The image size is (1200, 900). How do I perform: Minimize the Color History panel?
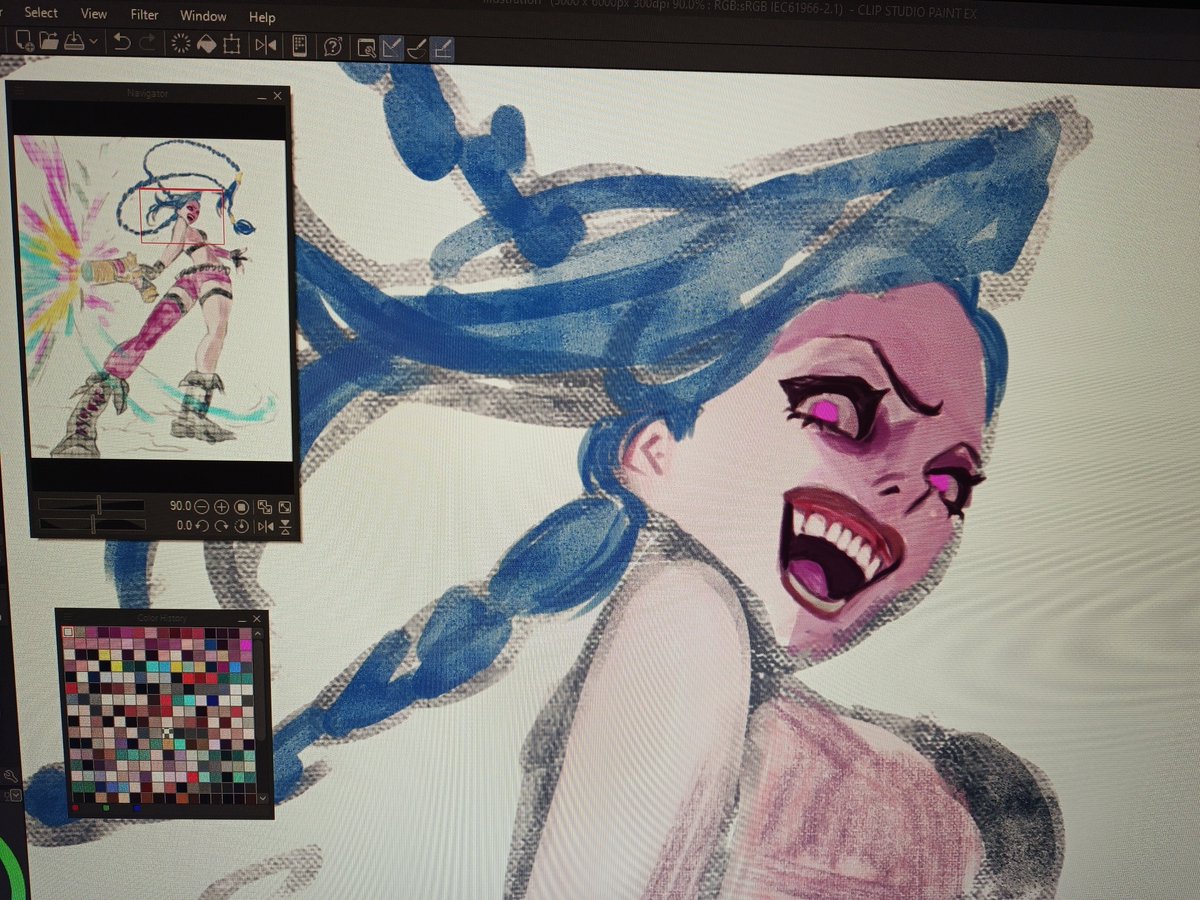(242, 620)
